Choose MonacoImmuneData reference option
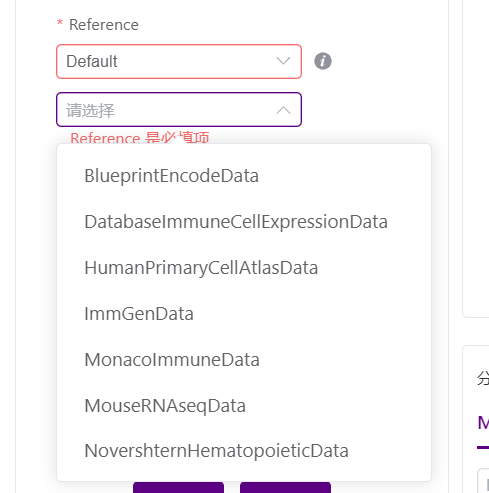This screenshot has height=493, width=489. coord(244,360)
